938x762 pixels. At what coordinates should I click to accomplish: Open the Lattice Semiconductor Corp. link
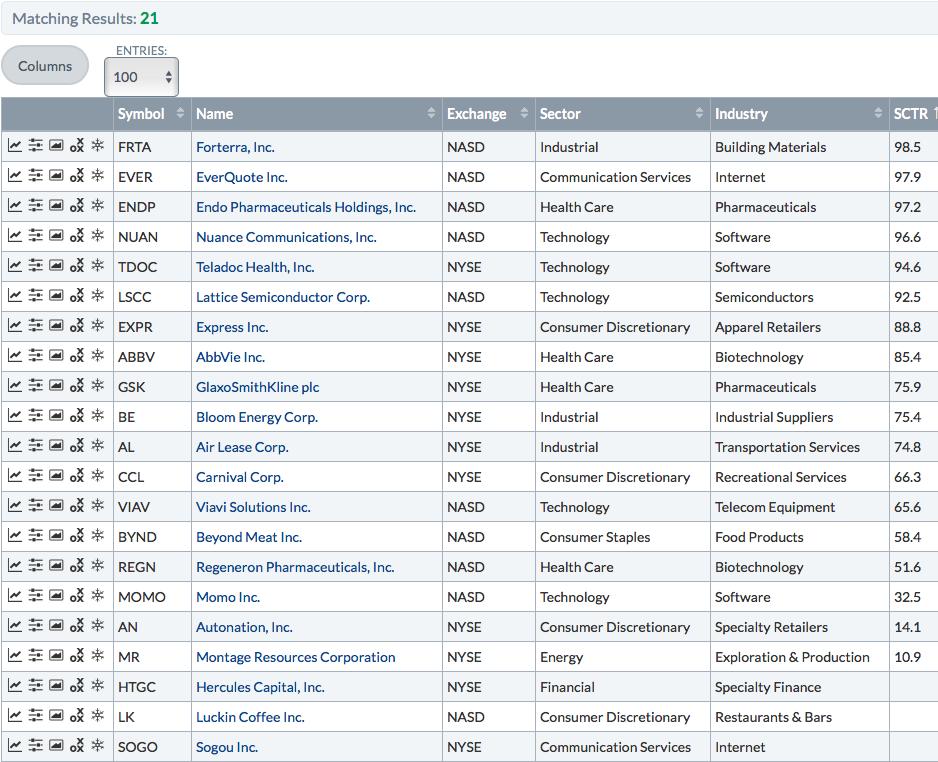282,297
